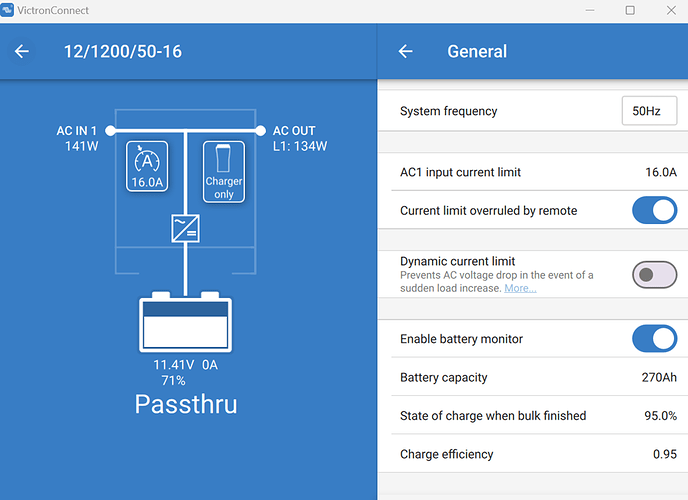The height and width of the screenshot is (500, 688).
Task: Edit the Battery capacity 270Ah value
Action: pyautogui.click(x=659, y=377)
